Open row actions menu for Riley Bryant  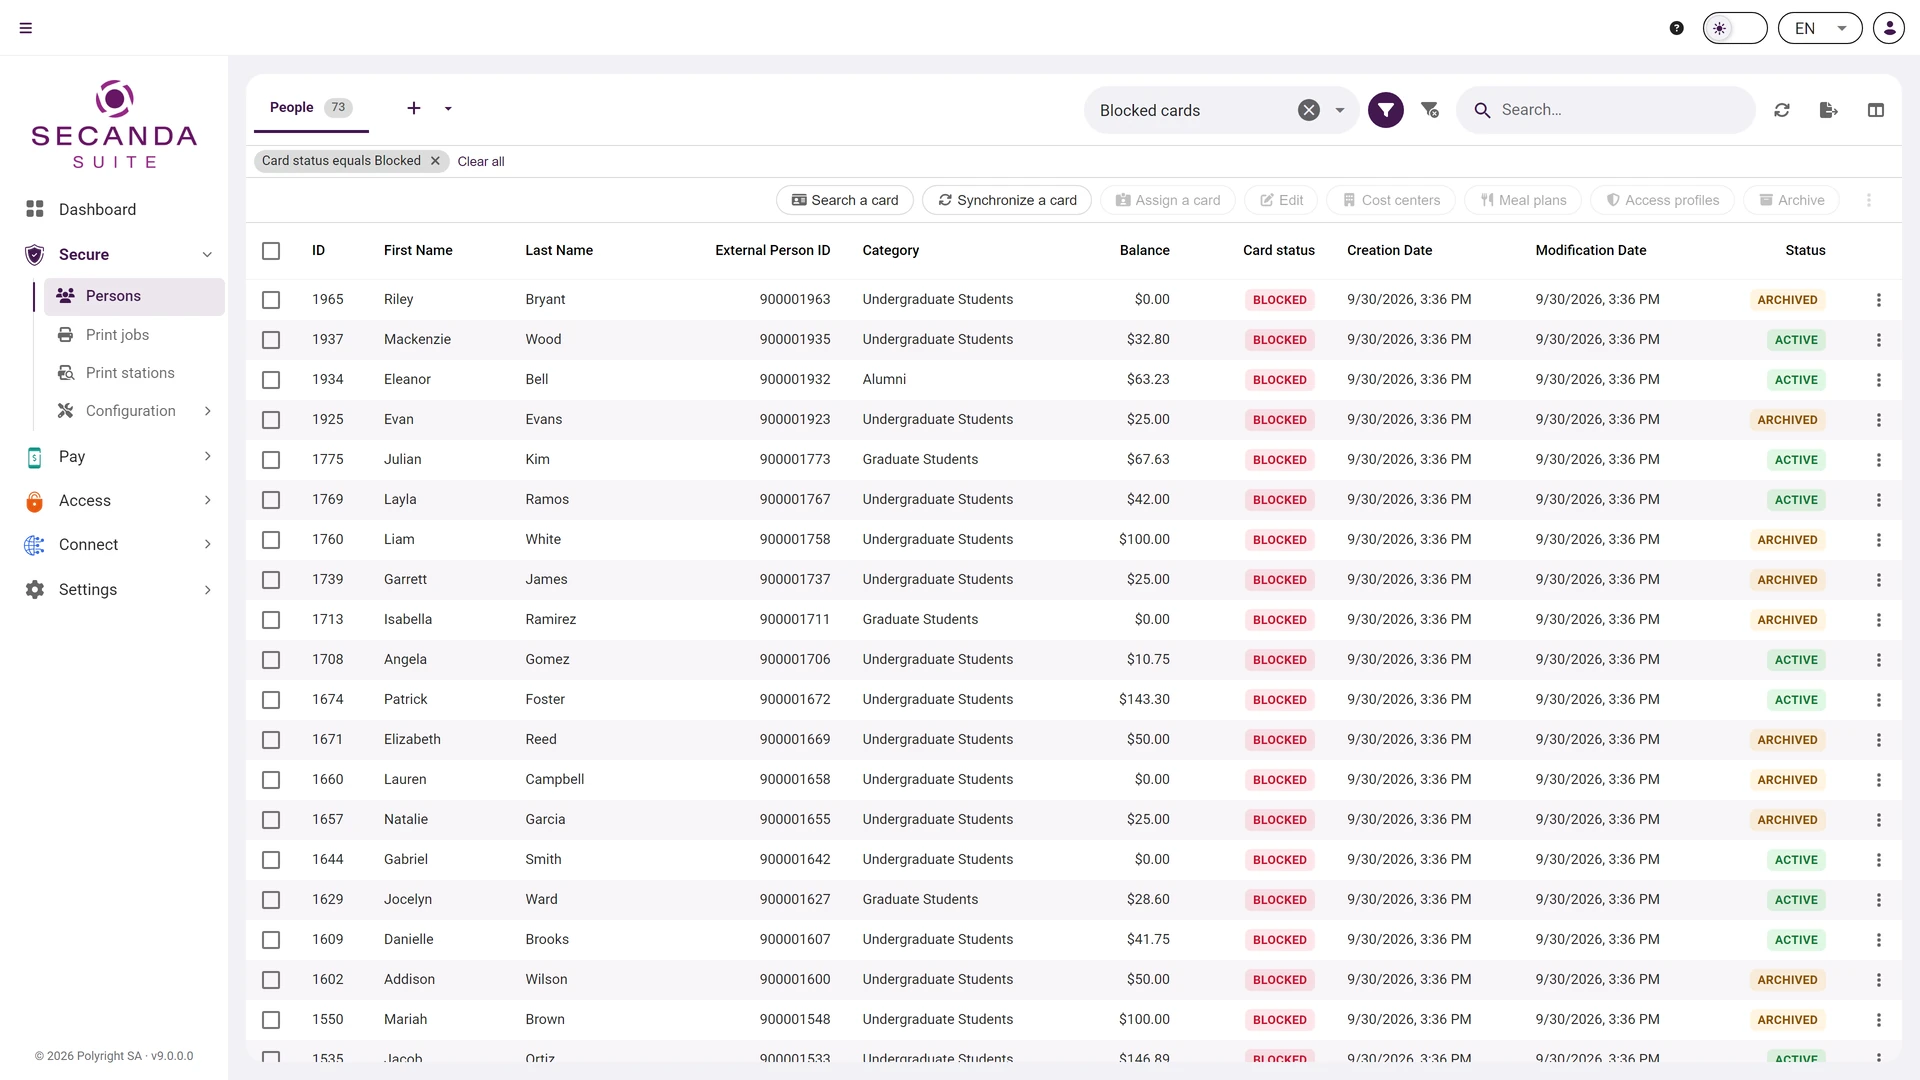coord(1879,300)
